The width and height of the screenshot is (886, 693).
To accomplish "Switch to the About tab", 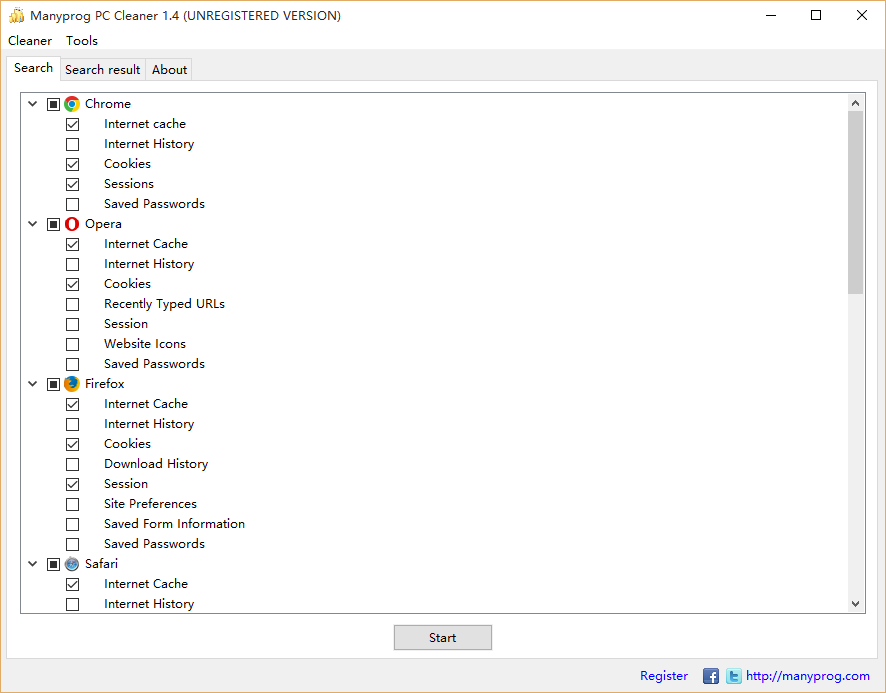I will tap(169, 70).
